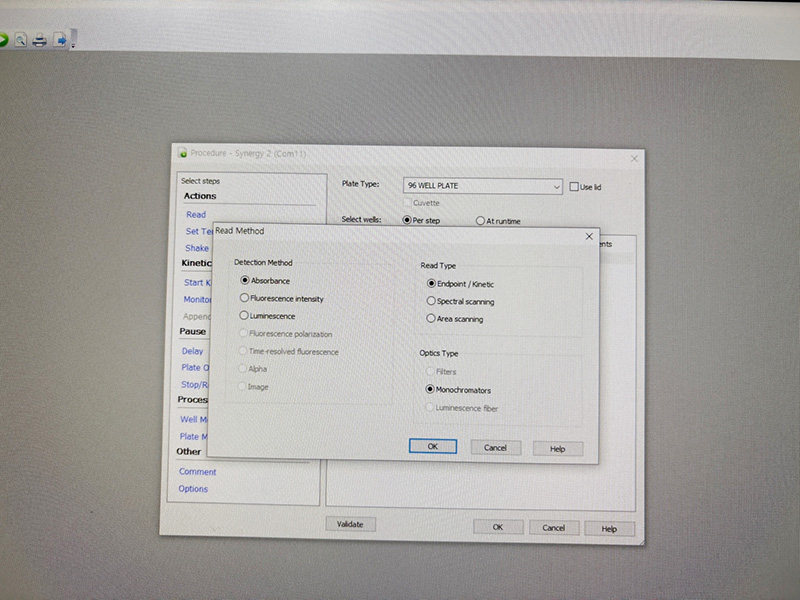Close the Read Method dialog
Image resolution: width=800 pixels, height=600 pixels.
[588, 236]
